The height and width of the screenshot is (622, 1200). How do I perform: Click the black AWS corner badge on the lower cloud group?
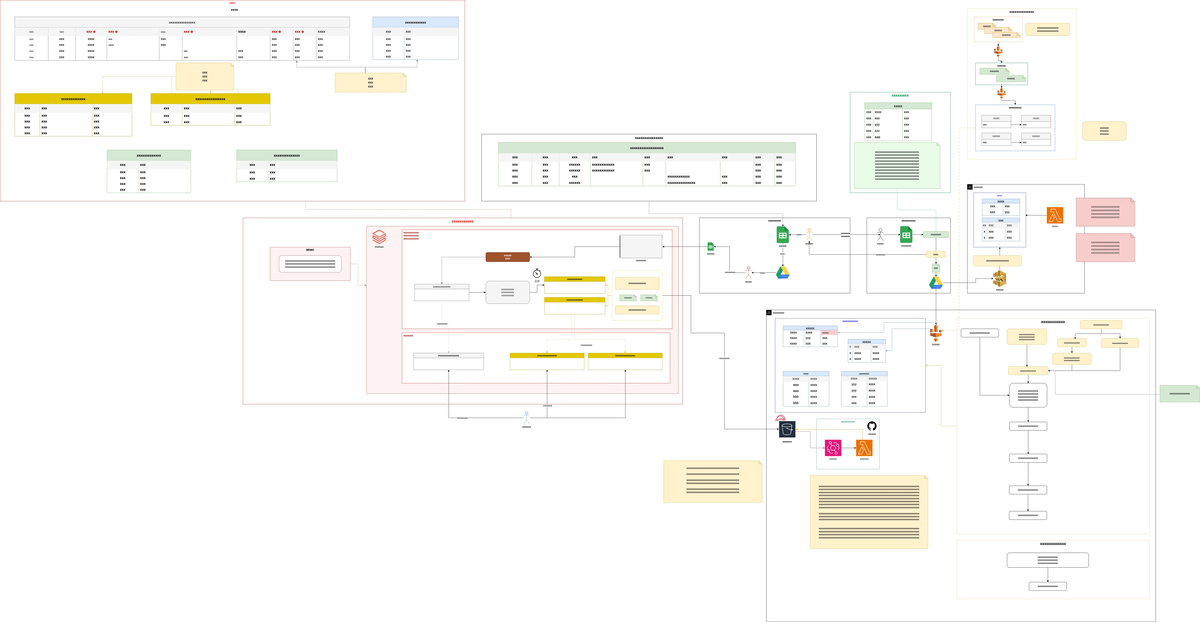click(x=769, y=313)
